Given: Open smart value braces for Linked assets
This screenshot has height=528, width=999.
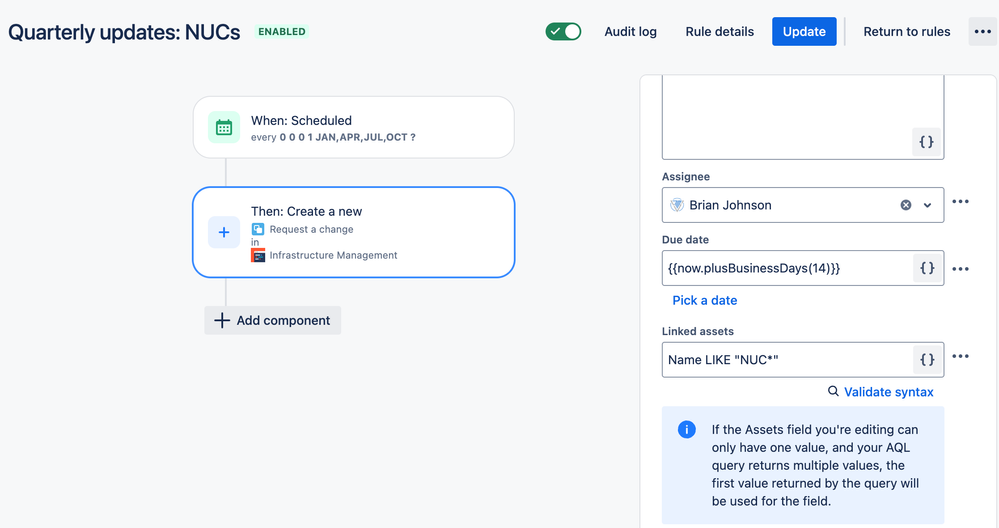Looking at the screenshot, I should (927, 360).
